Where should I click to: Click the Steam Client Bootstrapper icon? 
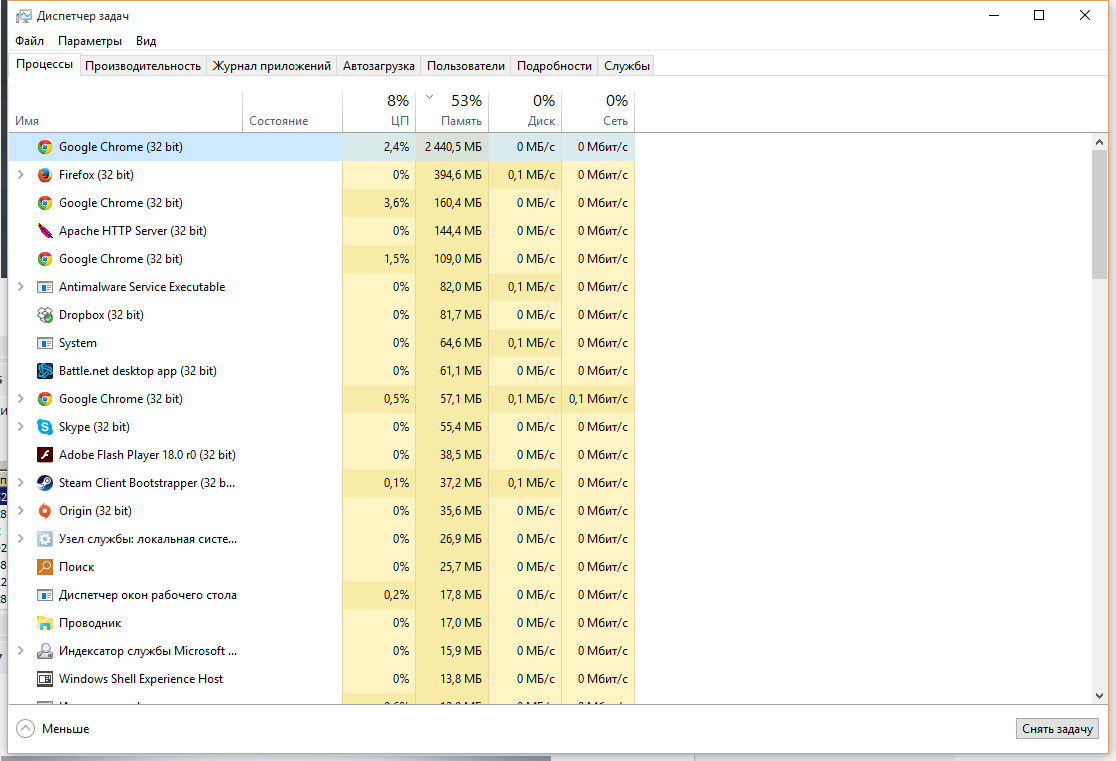45,483
